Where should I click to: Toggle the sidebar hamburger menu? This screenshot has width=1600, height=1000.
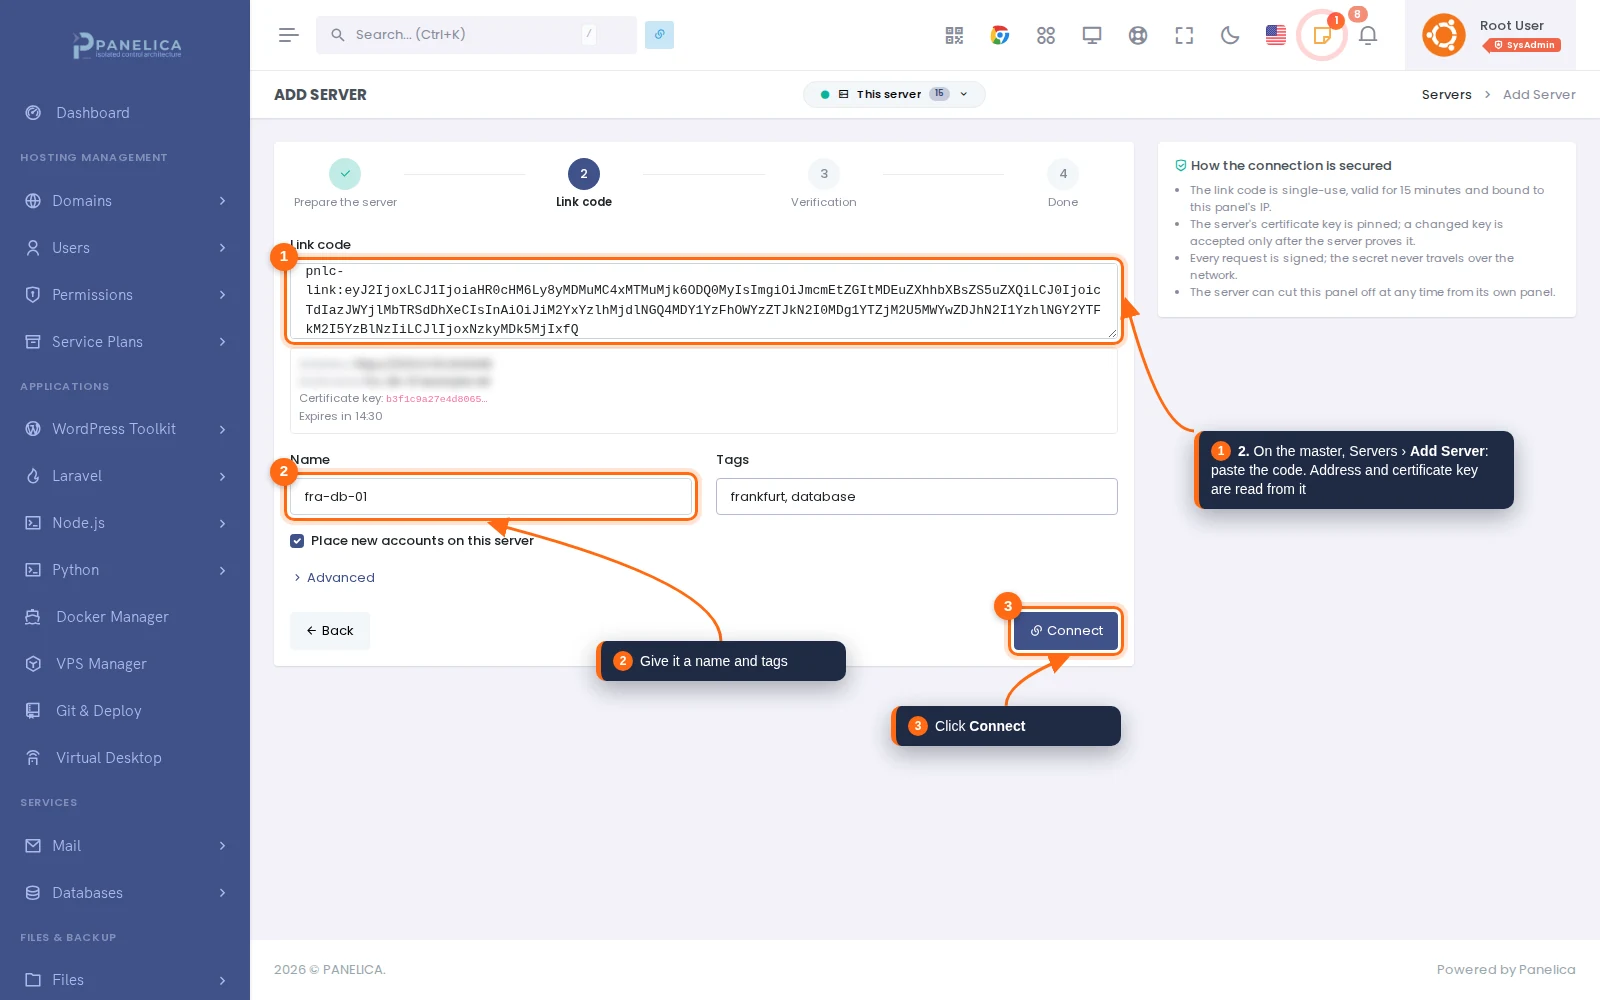pos(289,35)
